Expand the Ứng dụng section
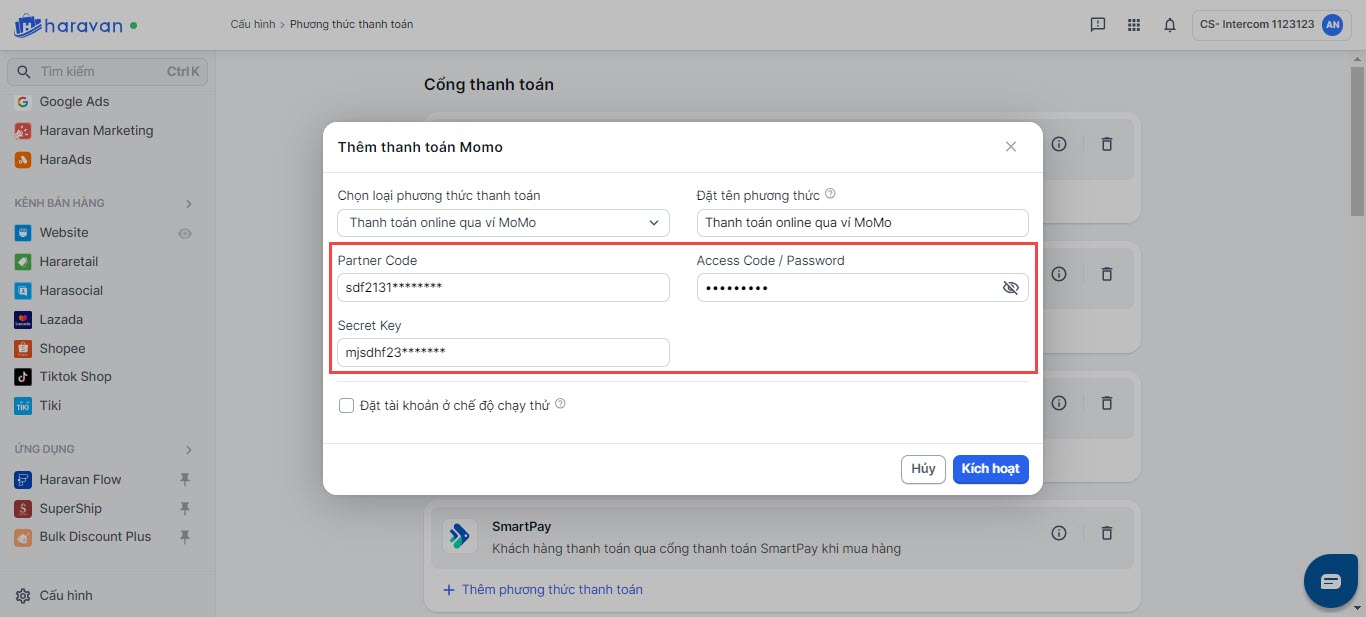This screenshot has width=1366, height=617. [x=189, y=450]
